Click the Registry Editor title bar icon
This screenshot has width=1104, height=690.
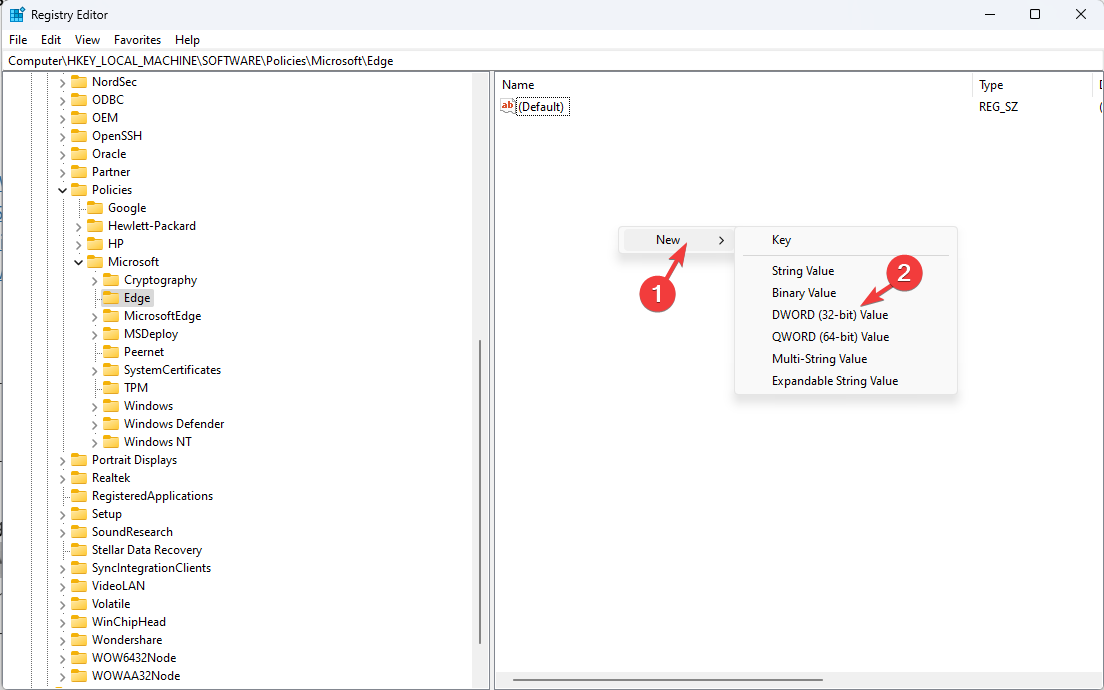point(17,14)
